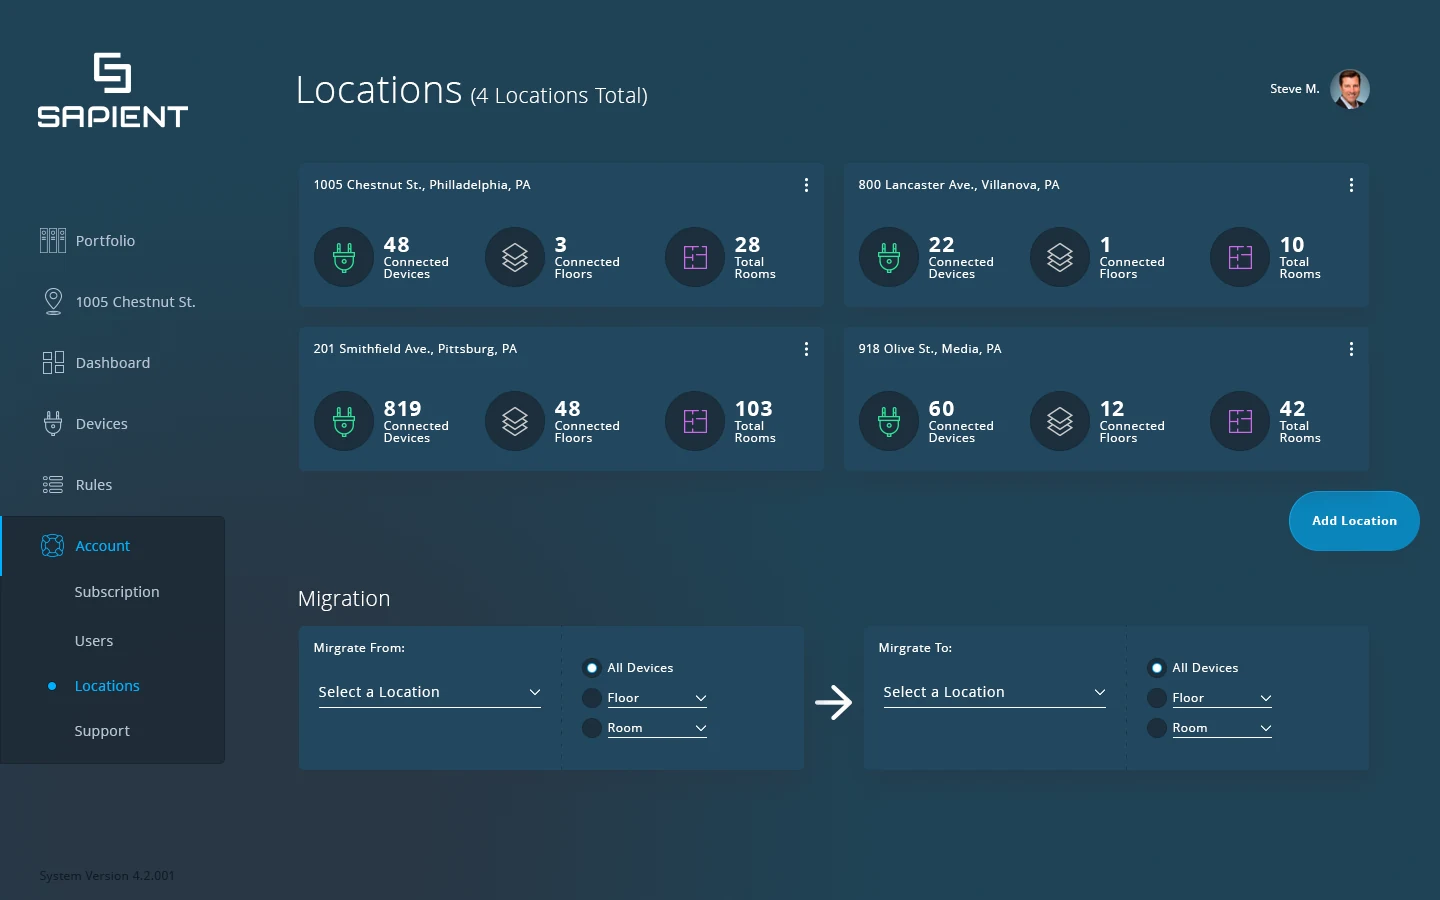This screenshot has height=900, width=1440.
Task: Click 800 Lancaster Ave., Villanova, PA address
Action: [x=959, y=185]
